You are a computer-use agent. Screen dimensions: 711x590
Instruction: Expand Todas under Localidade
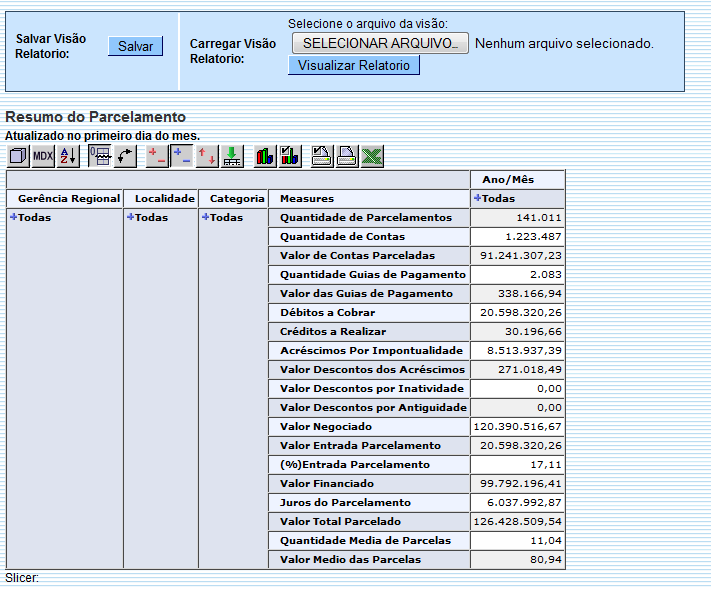(x=131, y=217)
